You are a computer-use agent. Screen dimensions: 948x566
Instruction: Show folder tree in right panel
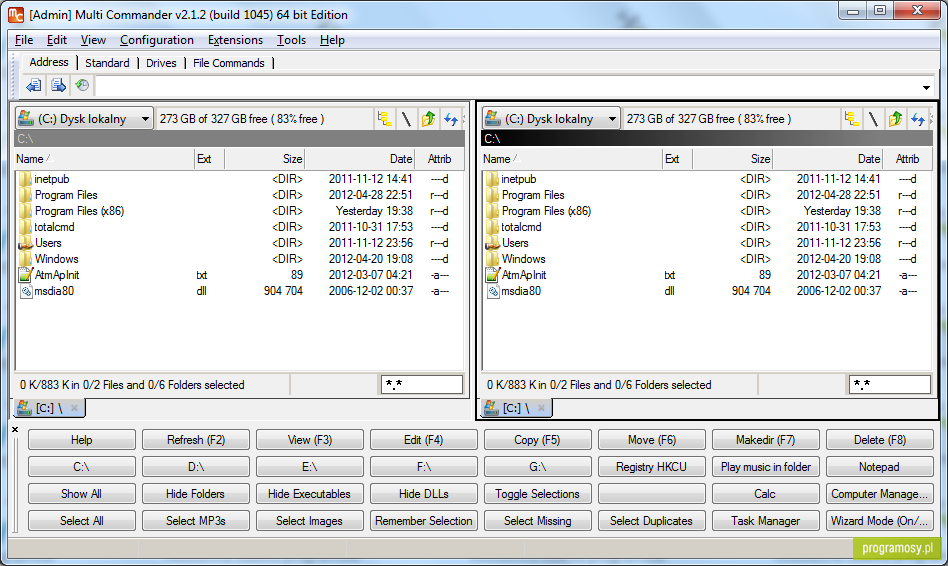pyautogui.click(x=852, y=119)
